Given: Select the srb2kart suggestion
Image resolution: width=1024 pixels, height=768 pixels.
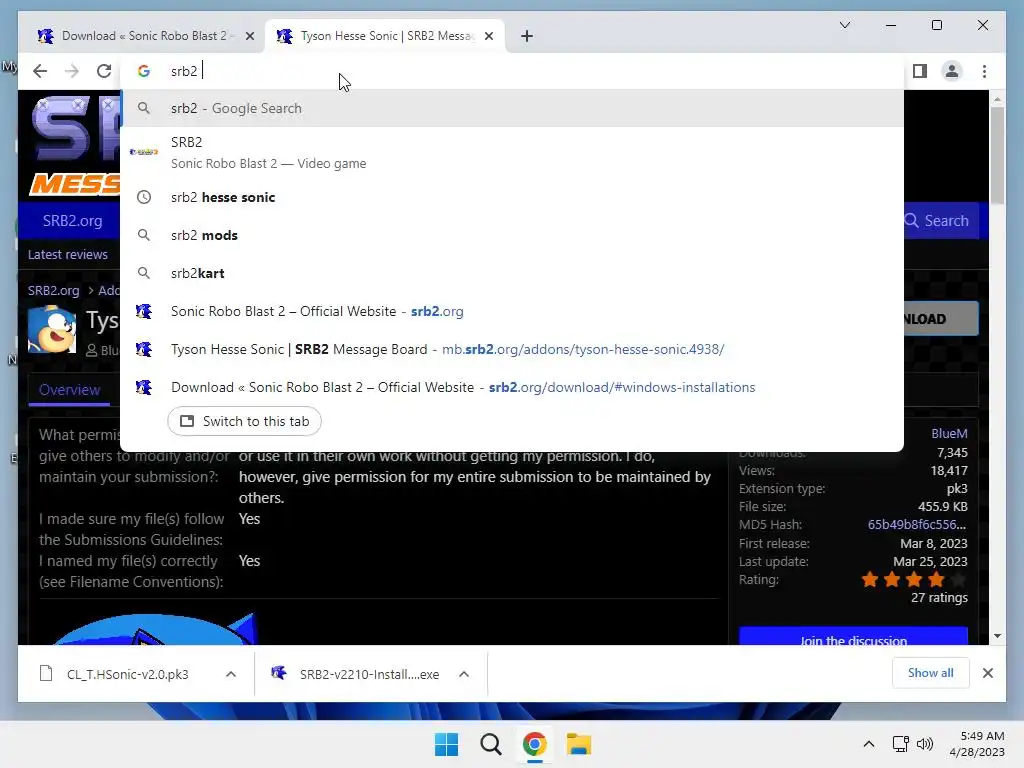Looking at the screenshot, I should [512, 273].
